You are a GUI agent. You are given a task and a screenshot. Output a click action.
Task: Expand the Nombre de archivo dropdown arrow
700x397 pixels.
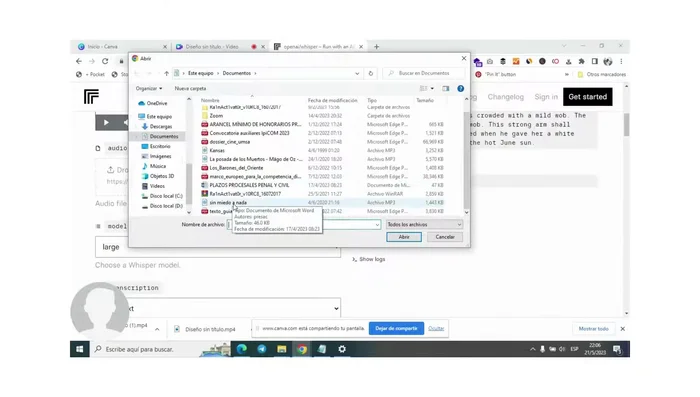(x=377, y=225)
